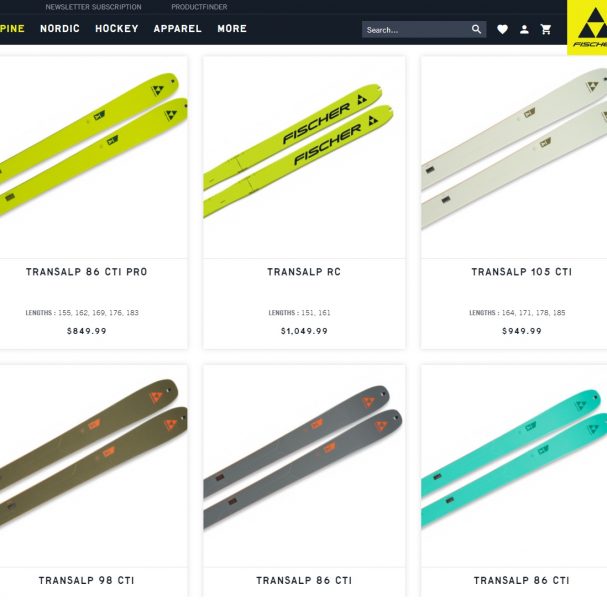Open the Productfinder link
Screen dimensions: 607x600
[199, 7]
